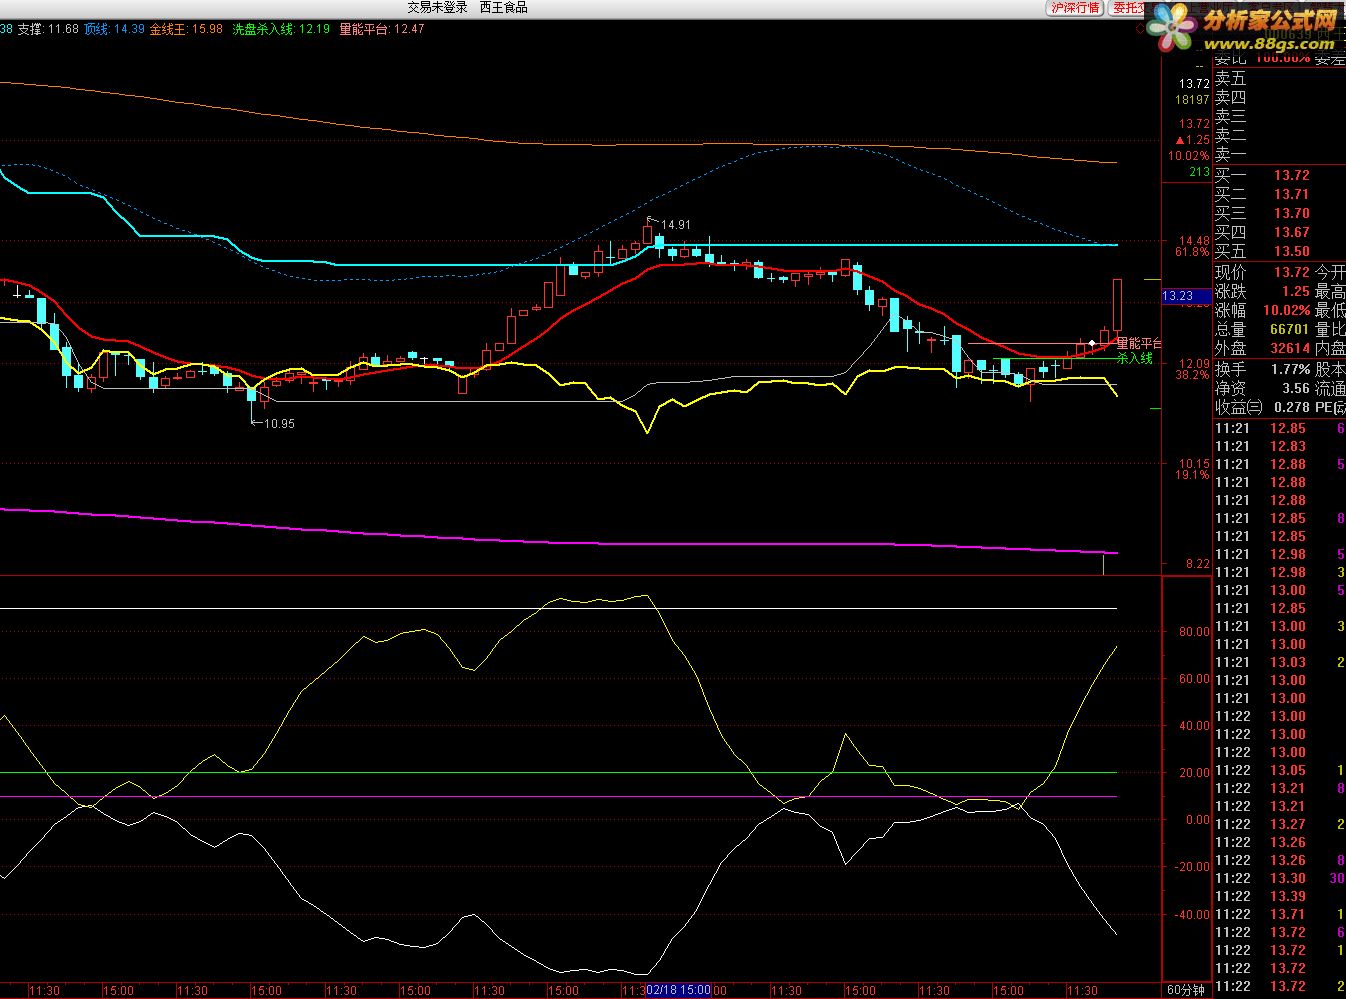Screen dimensions: 1346x999
Task: Select the 顶线: 14.39 indicator label
Action: 114,29
